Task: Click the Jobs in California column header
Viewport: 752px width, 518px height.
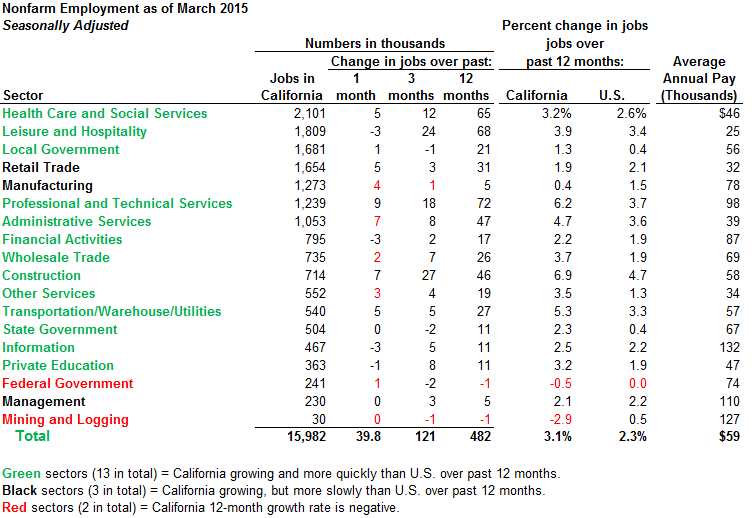Action: pyautogui.click(x=292, y=87)
